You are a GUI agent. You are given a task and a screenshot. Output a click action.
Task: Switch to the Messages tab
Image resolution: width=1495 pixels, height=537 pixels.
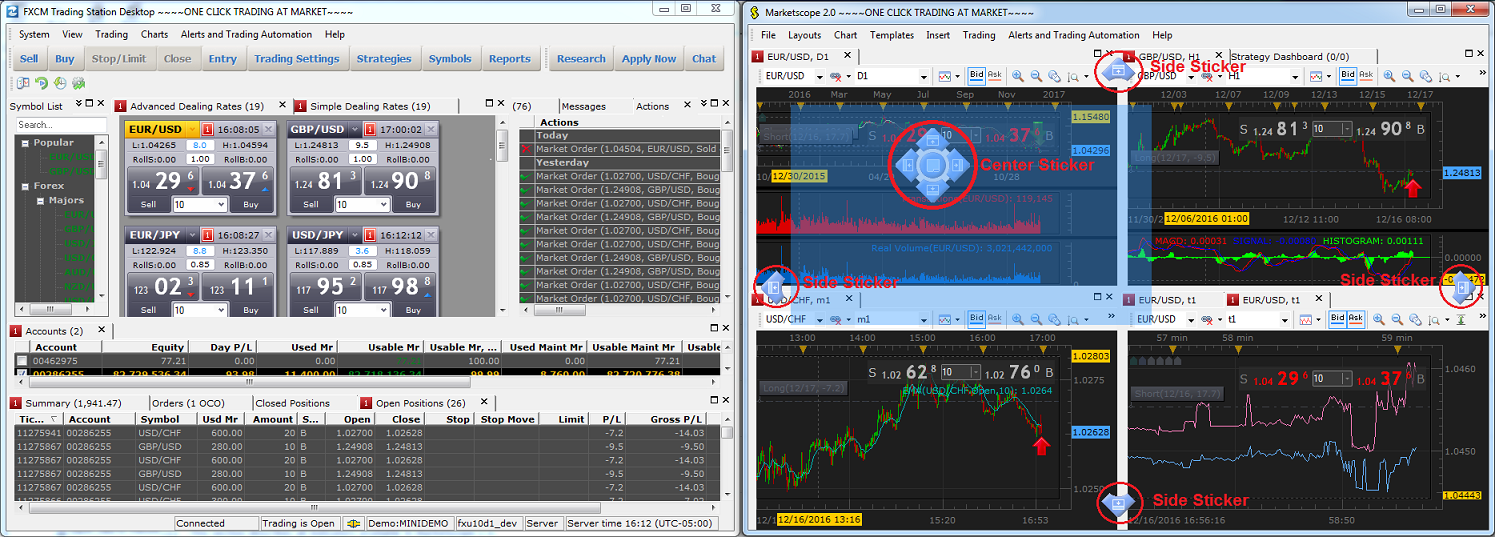click(x=583, y=106)
